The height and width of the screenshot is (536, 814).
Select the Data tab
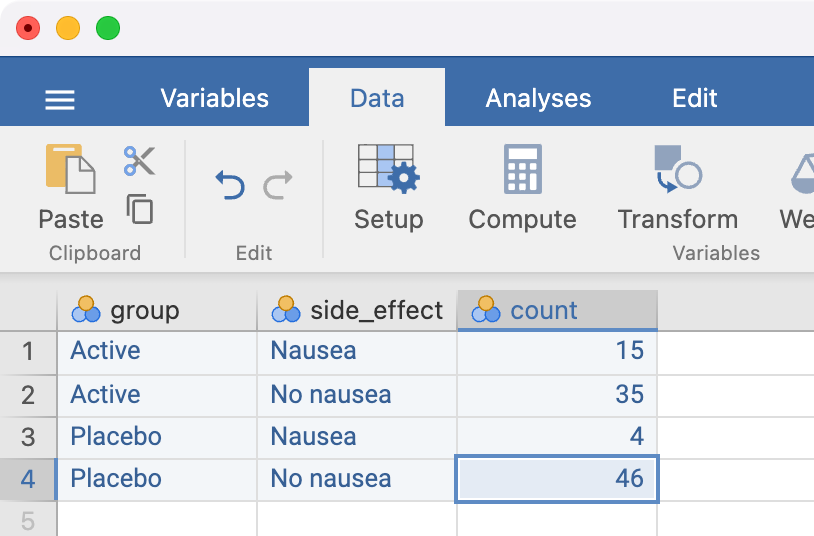point(377,98)
